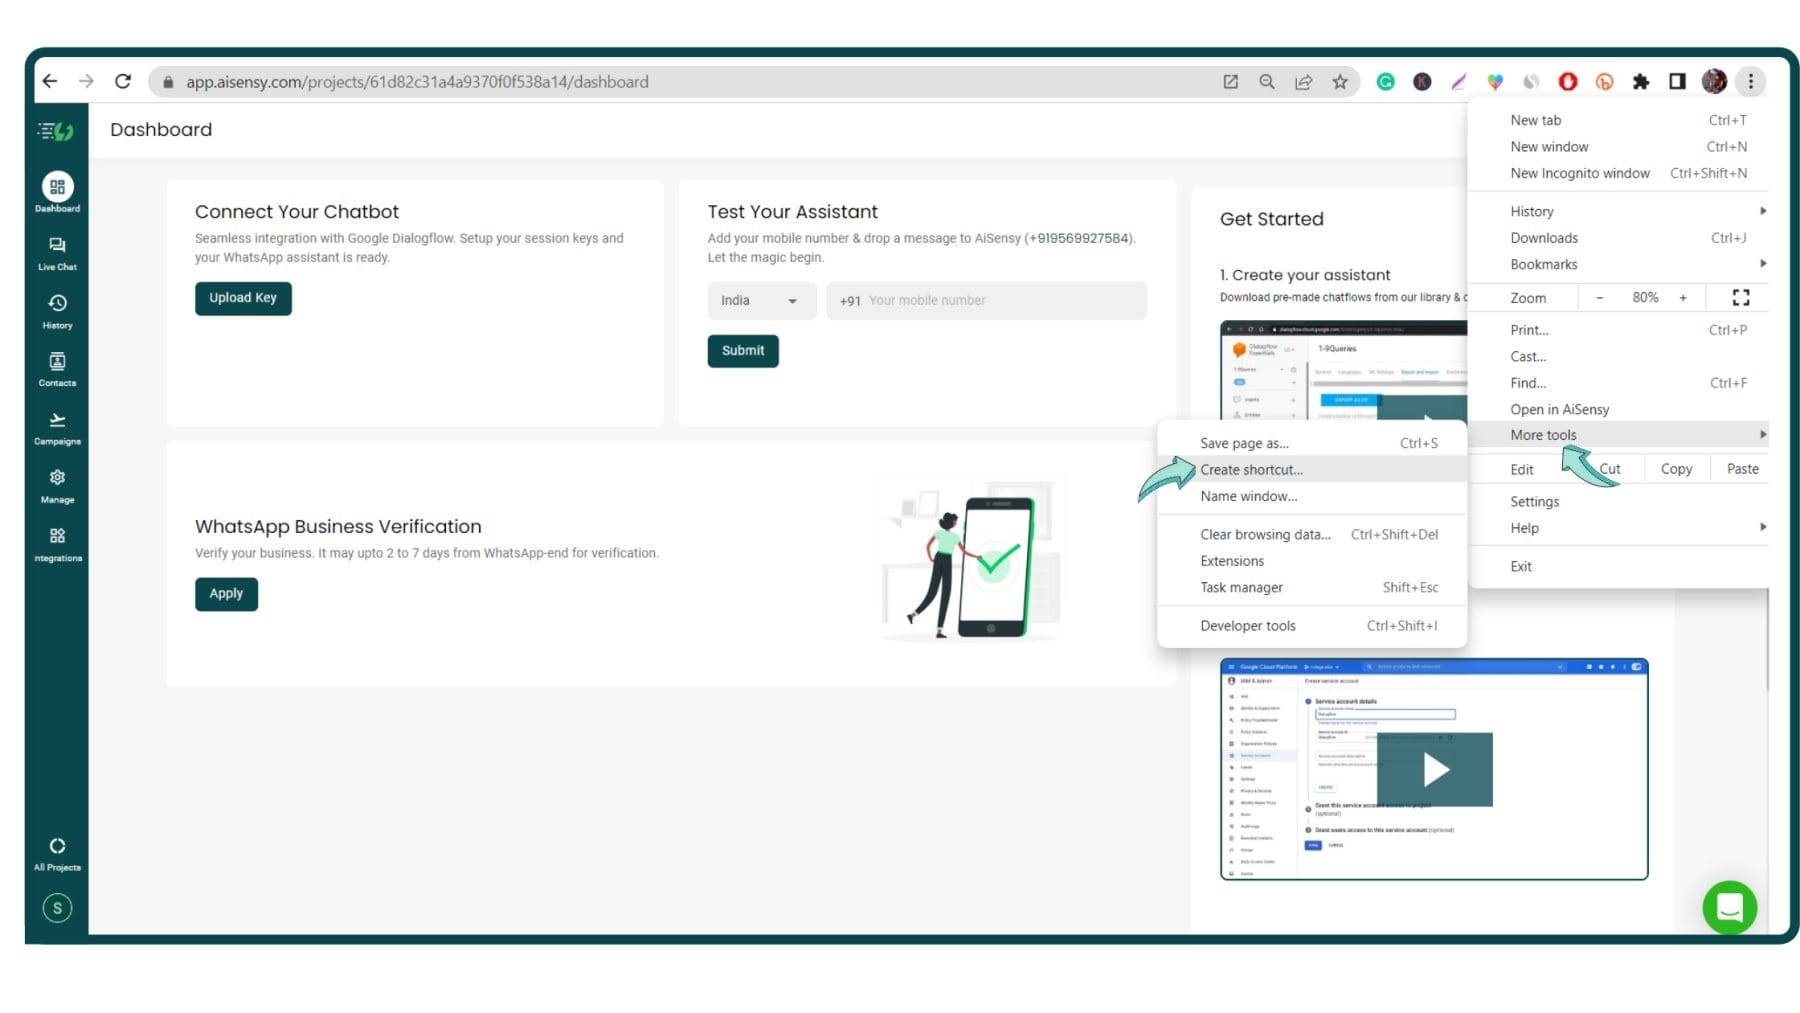Reload the page with refresh icon
The width and height of the screenshot is (1800, 1013).
click(123, 82)
